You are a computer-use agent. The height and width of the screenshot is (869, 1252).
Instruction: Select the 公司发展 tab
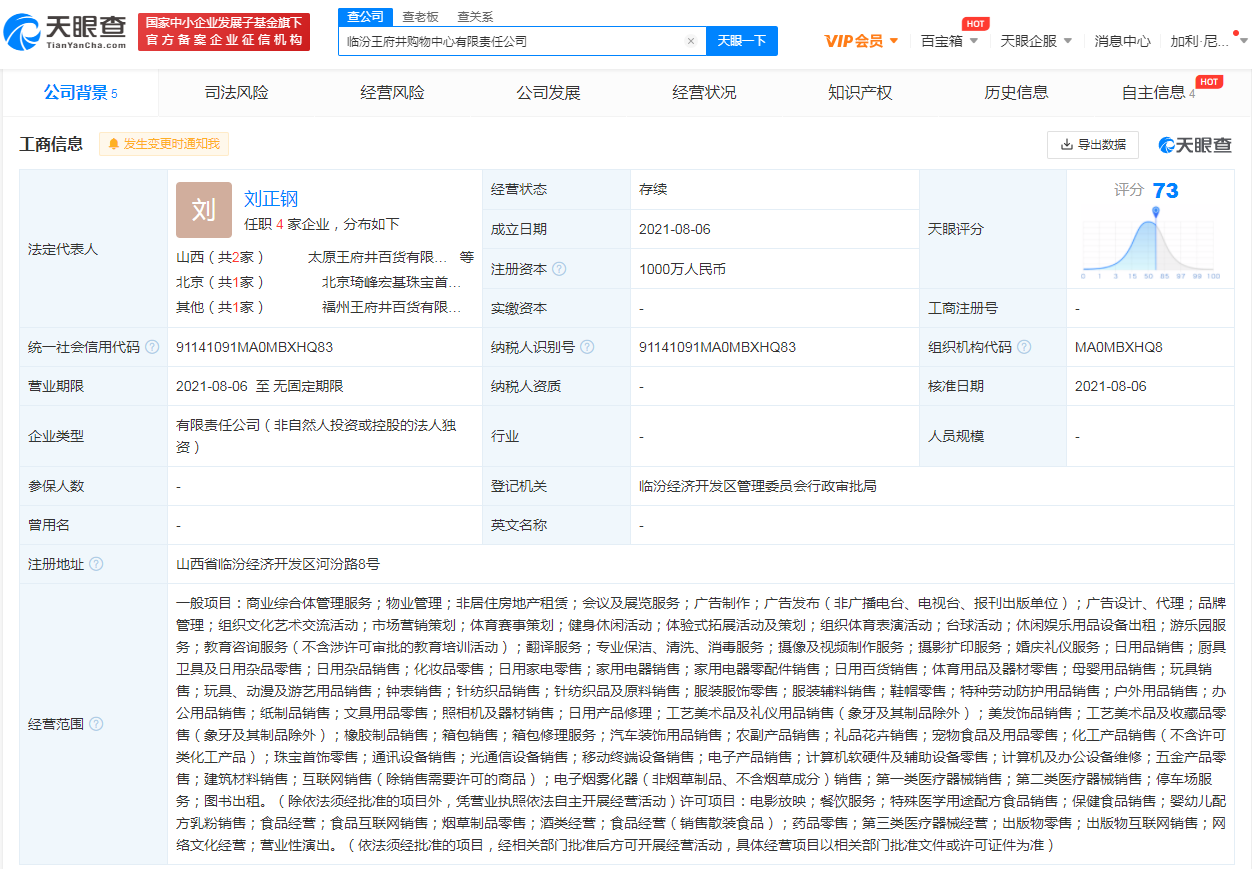(548, 93)
